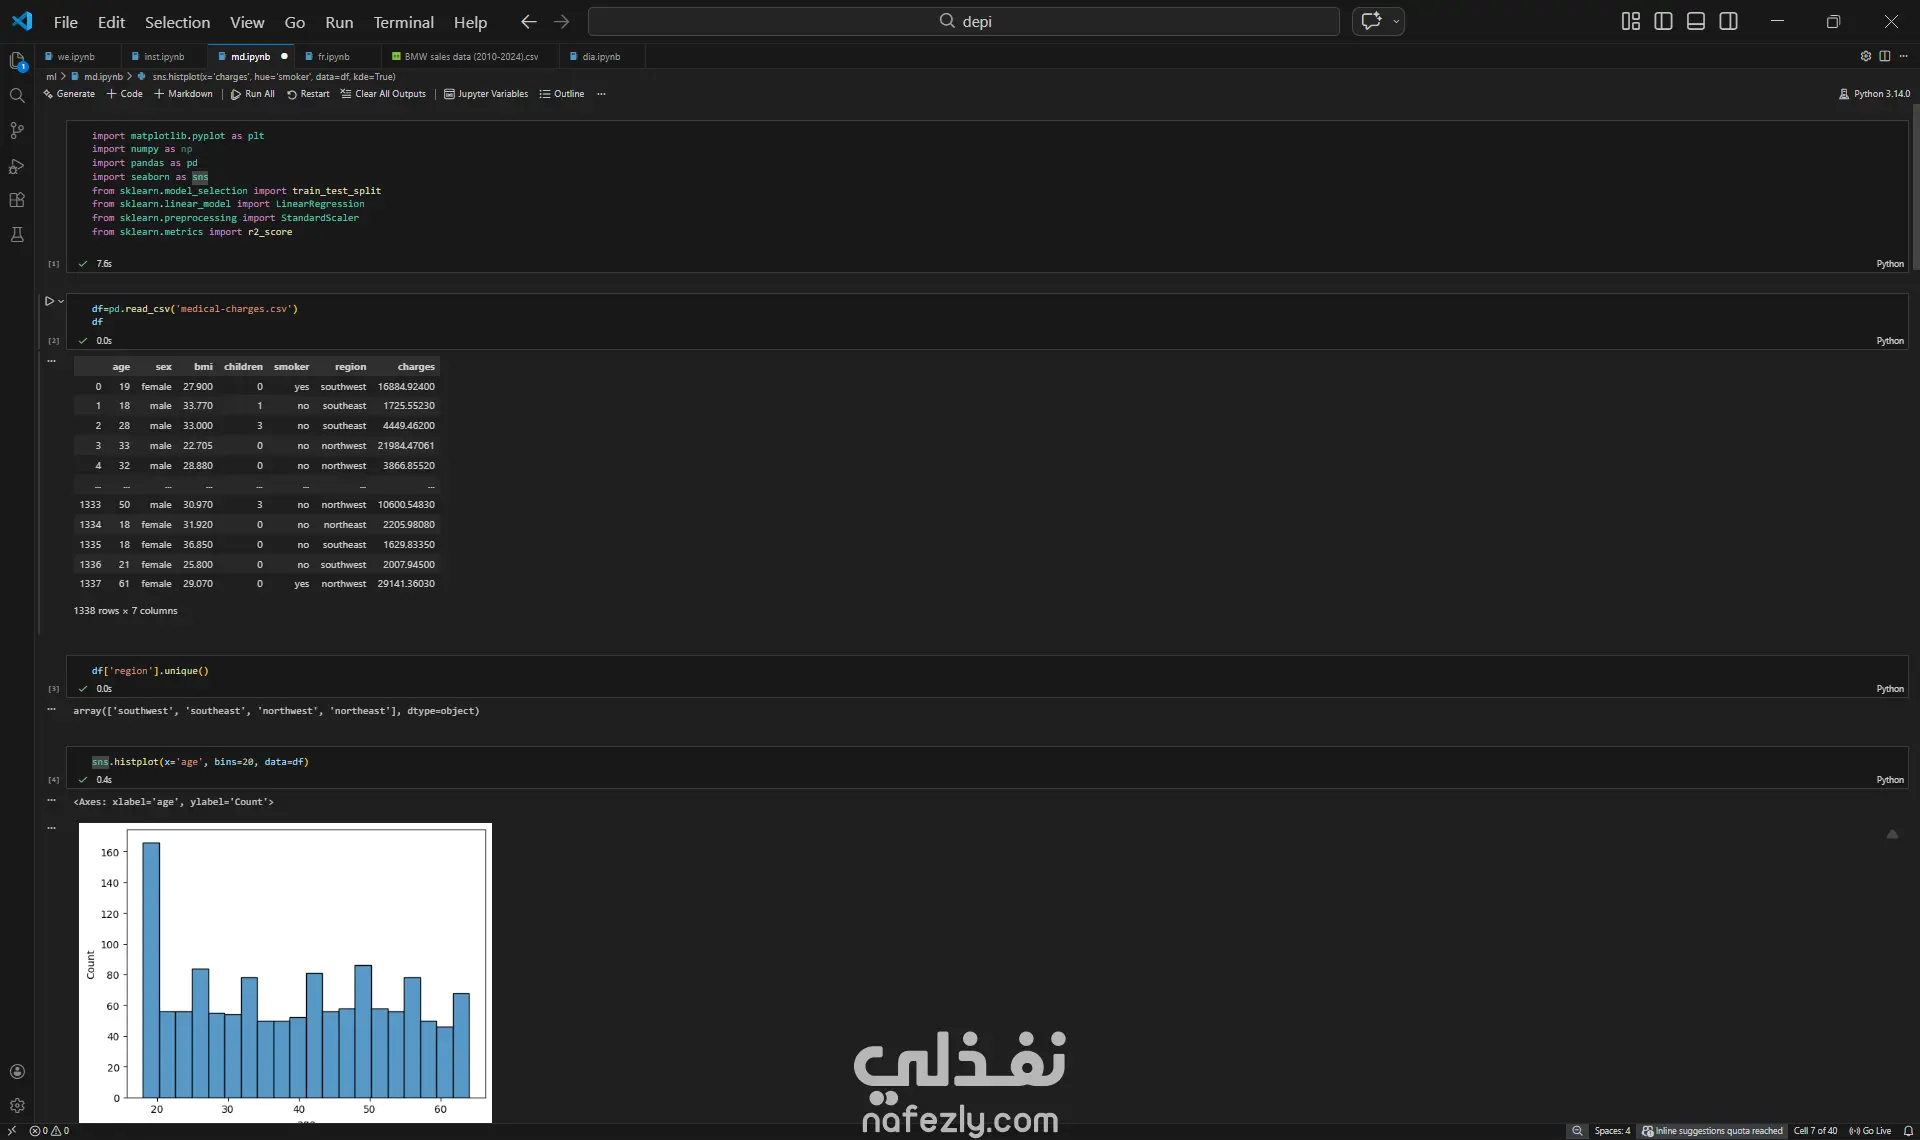Open the Extensions view
The image size is (1920, 1140).
point(17,200)
